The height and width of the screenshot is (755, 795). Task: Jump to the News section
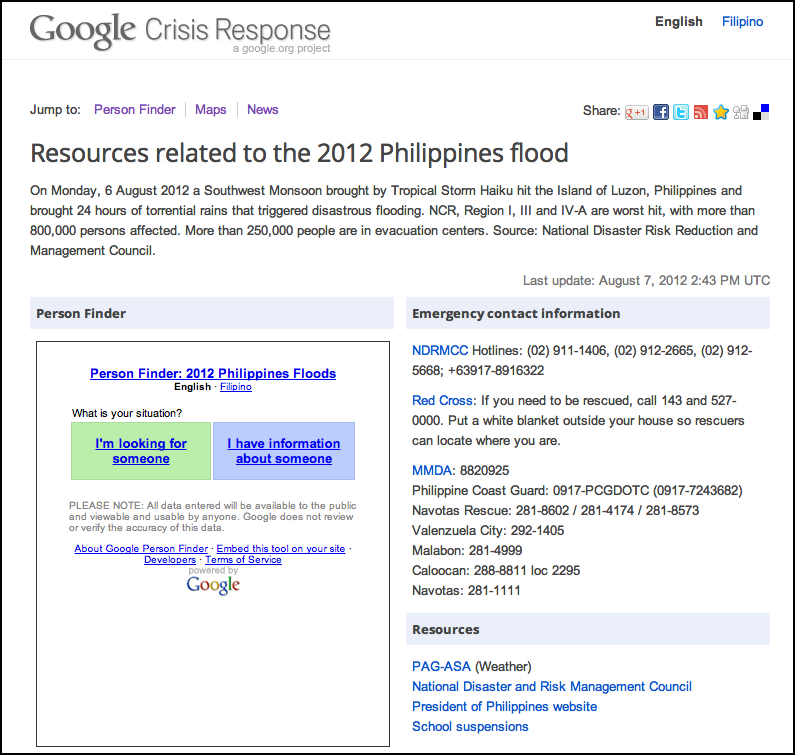263,110
